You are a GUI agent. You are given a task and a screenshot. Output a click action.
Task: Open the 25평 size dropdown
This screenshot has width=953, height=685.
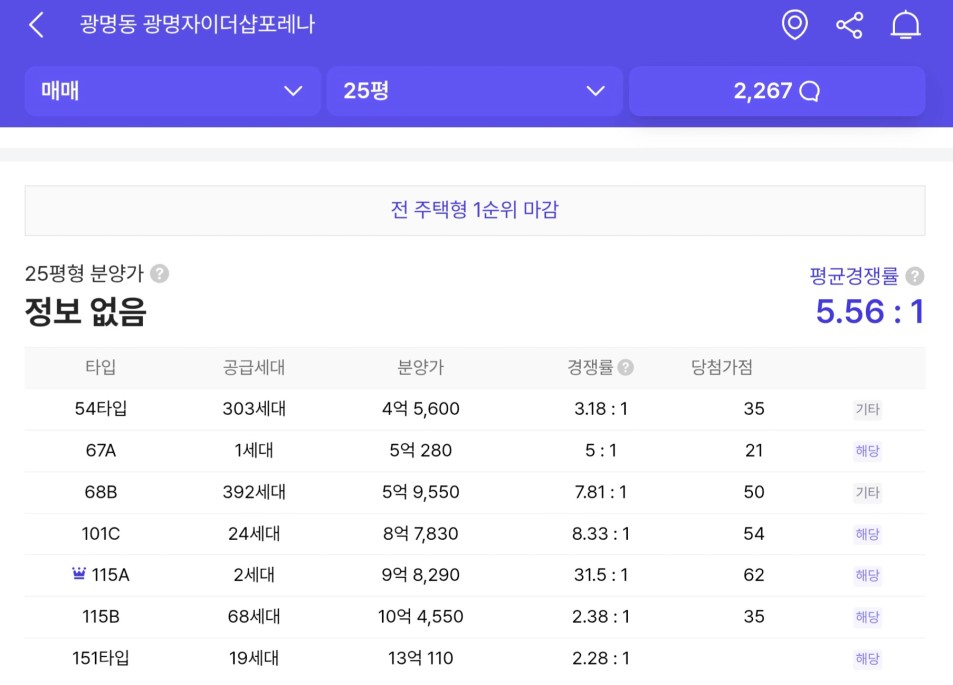pos(475,91)
